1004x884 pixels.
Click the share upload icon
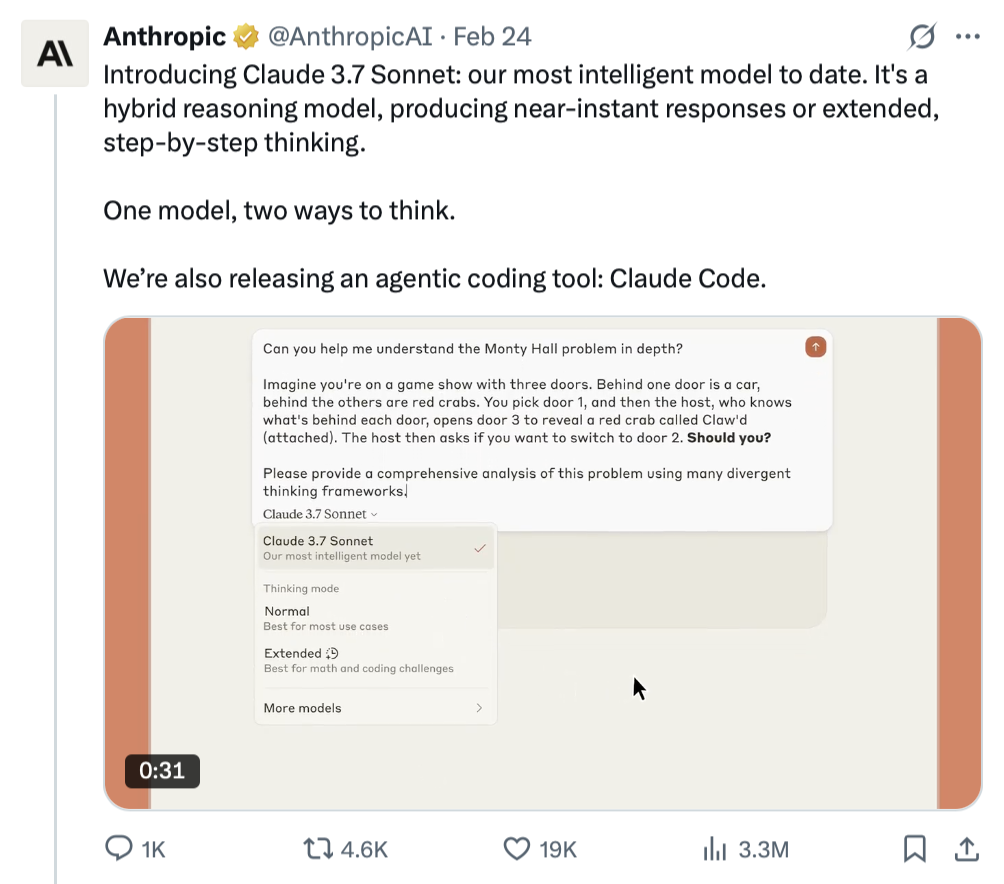pos(966,849)
